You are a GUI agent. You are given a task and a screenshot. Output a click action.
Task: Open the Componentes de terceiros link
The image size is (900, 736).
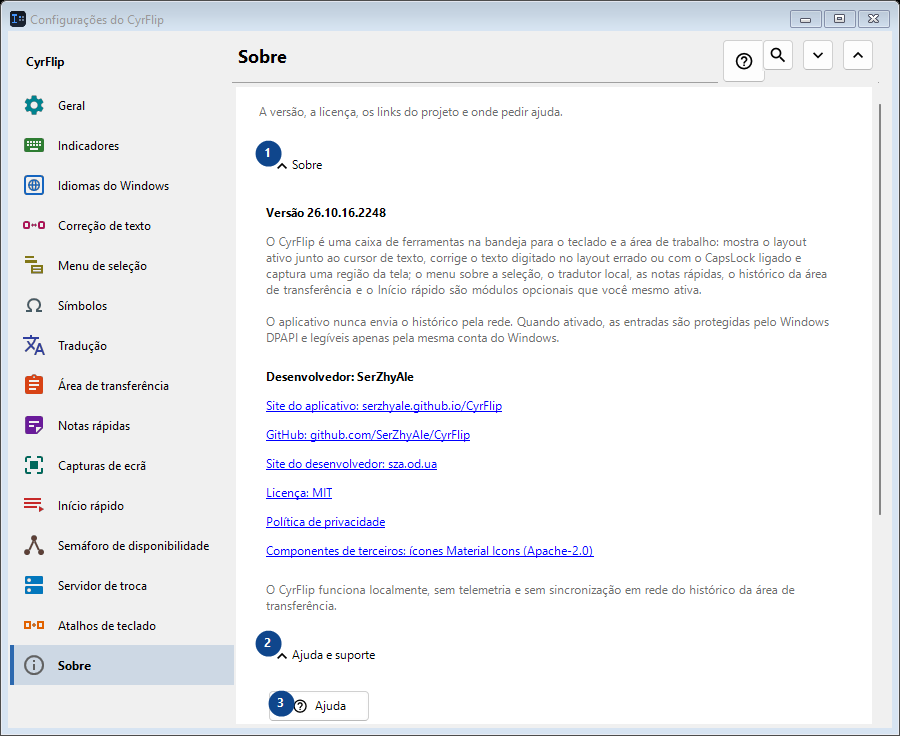click(x=429, y=551)
